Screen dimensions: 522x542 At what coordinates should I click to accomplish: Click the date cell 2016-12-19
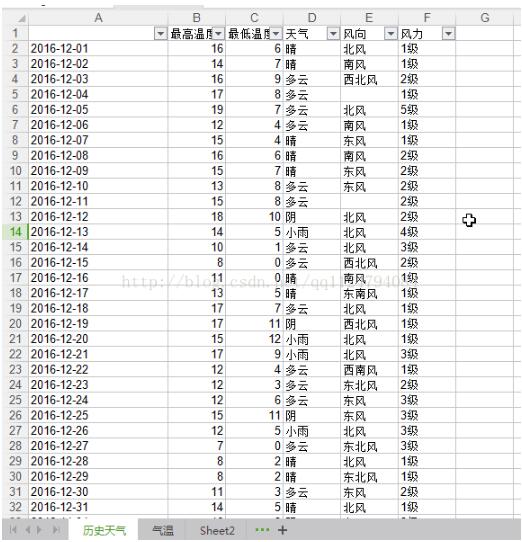pyautogui.click(x=98, y=324)
